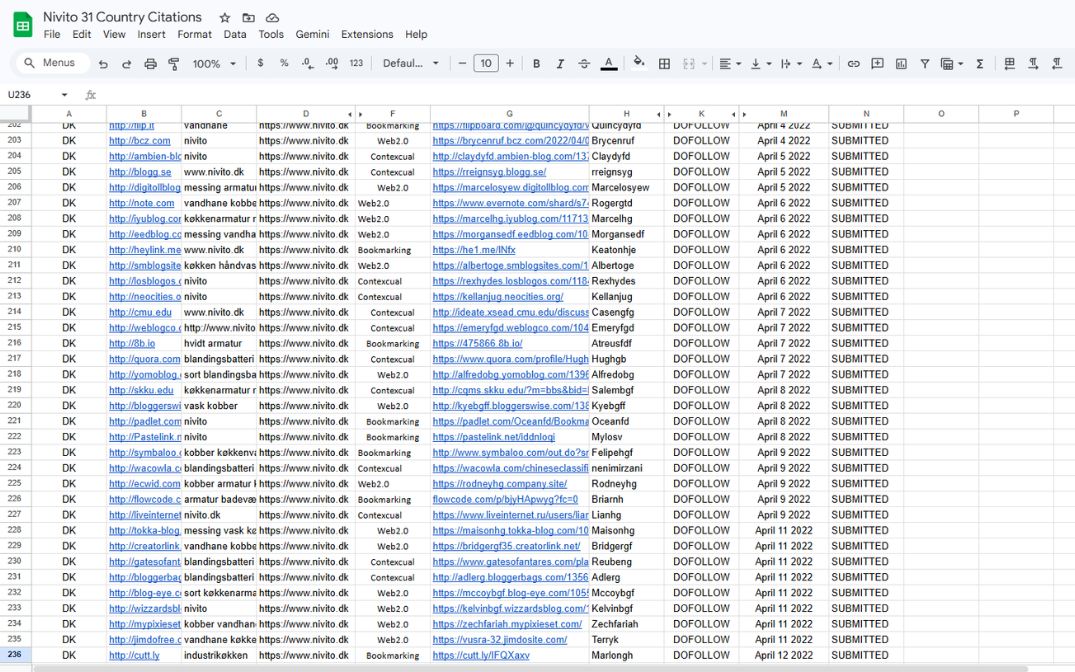Star the document with the star icon
1075x672 pixels.
224,18
